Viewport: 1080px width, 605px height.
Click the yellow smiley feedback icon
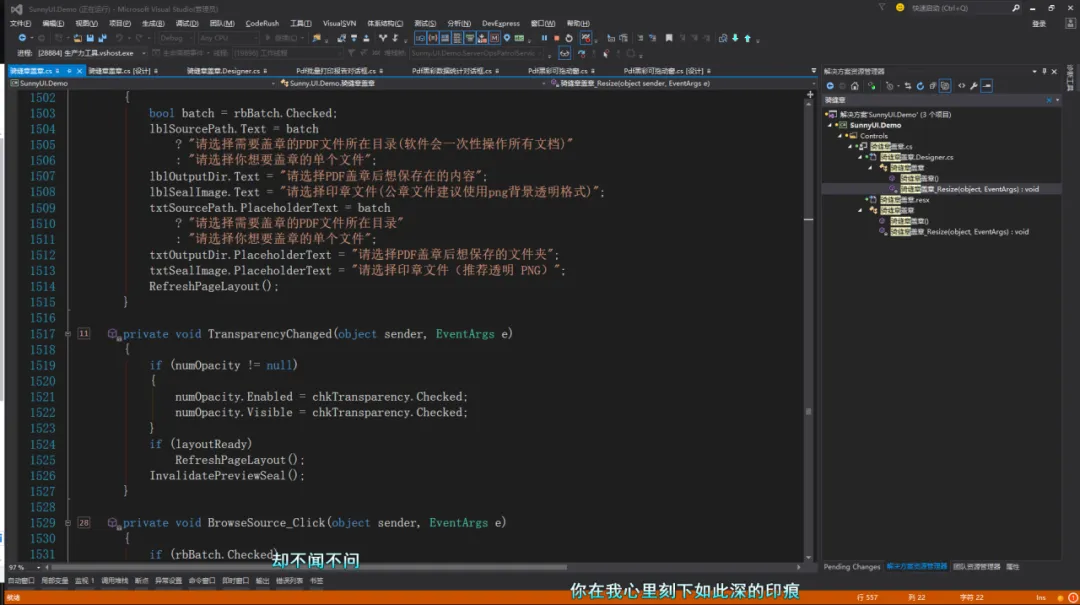pyautogui.click(x=900, y=8)
